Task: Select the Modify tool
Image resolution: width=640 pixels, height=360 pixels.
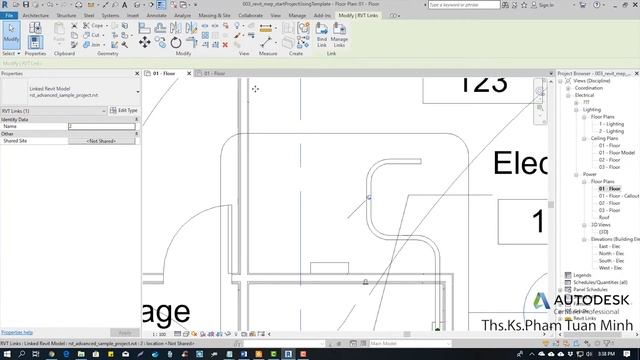Action: (11, 35)
